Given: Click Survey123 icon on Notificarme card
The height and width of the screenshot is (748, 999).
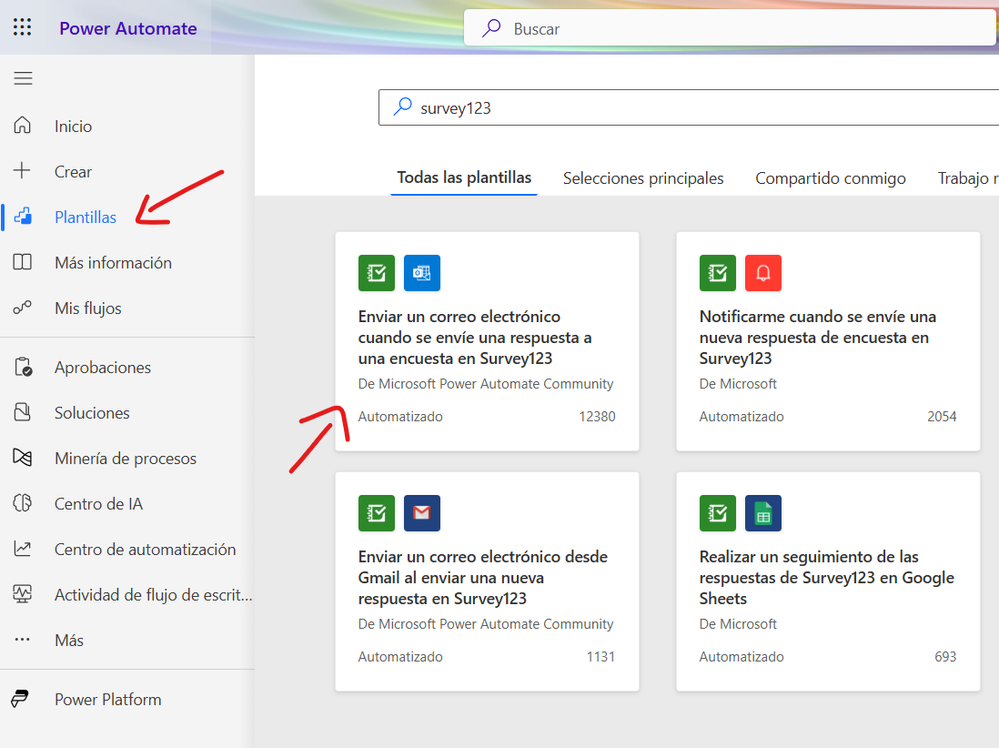Looking at the screenshot, I should tap(718, 273).
